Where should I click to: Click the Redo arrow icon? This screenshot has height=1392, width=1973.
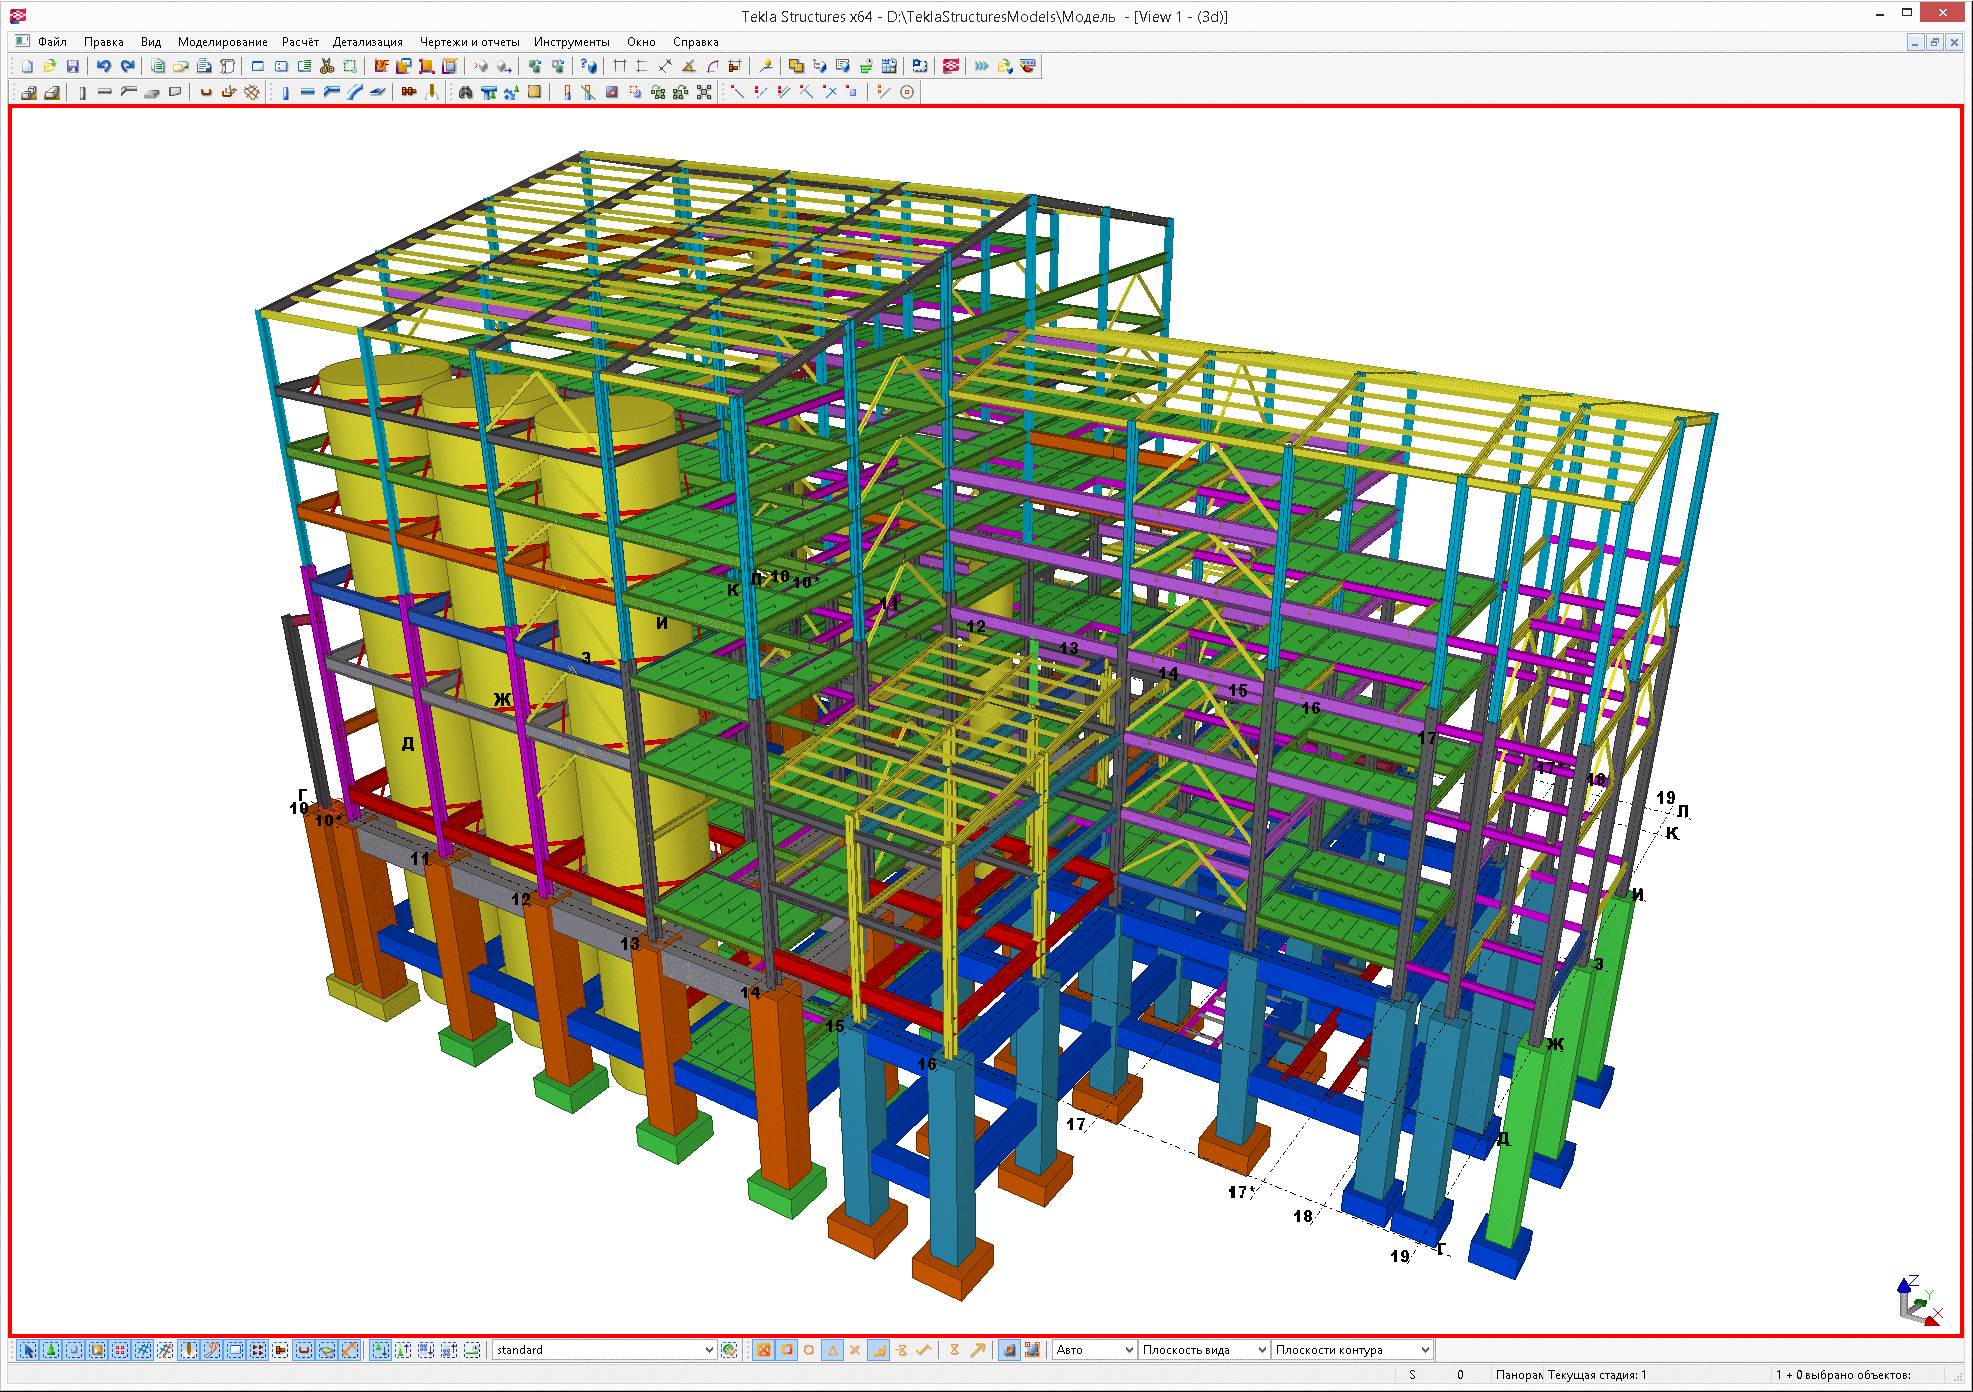(127, 66)
